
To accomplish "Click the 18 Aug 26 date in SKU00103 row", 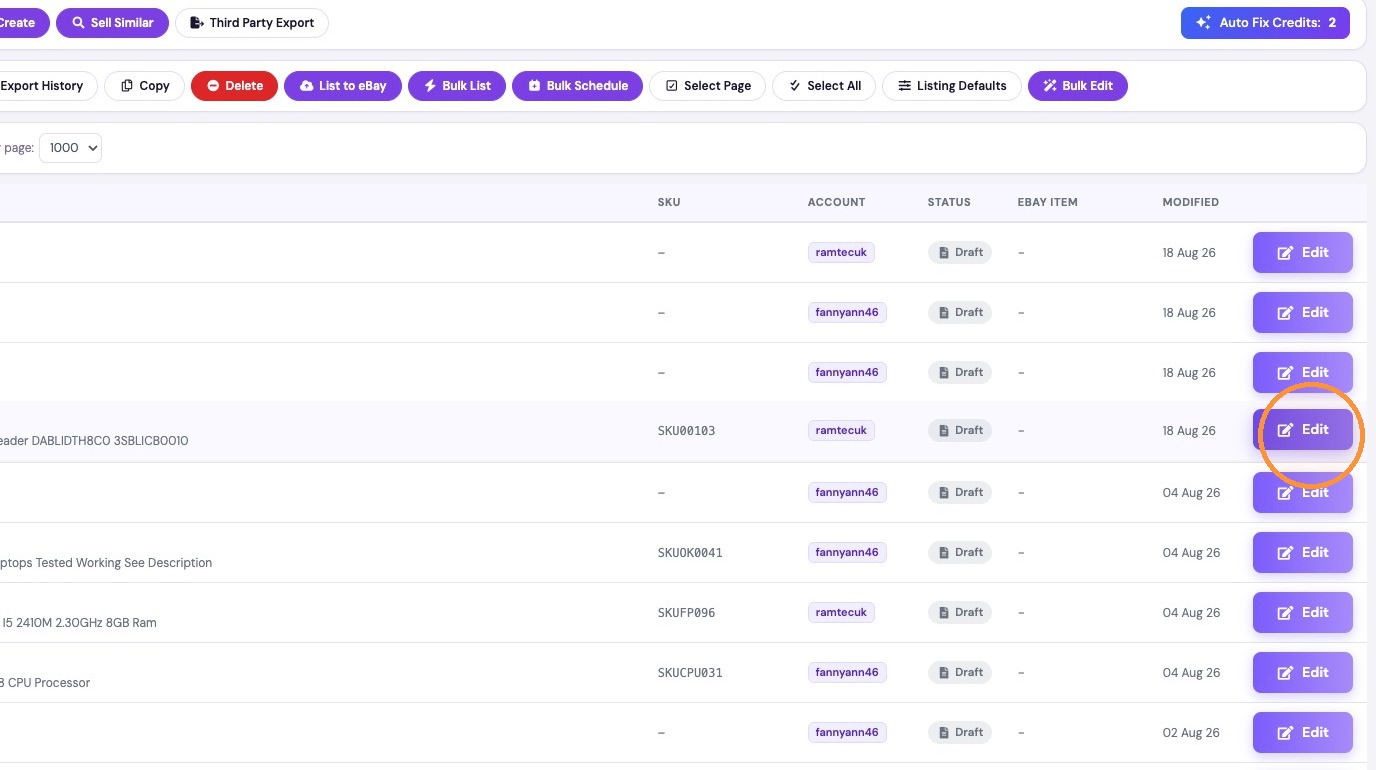I will click(x=1189, y=431).
